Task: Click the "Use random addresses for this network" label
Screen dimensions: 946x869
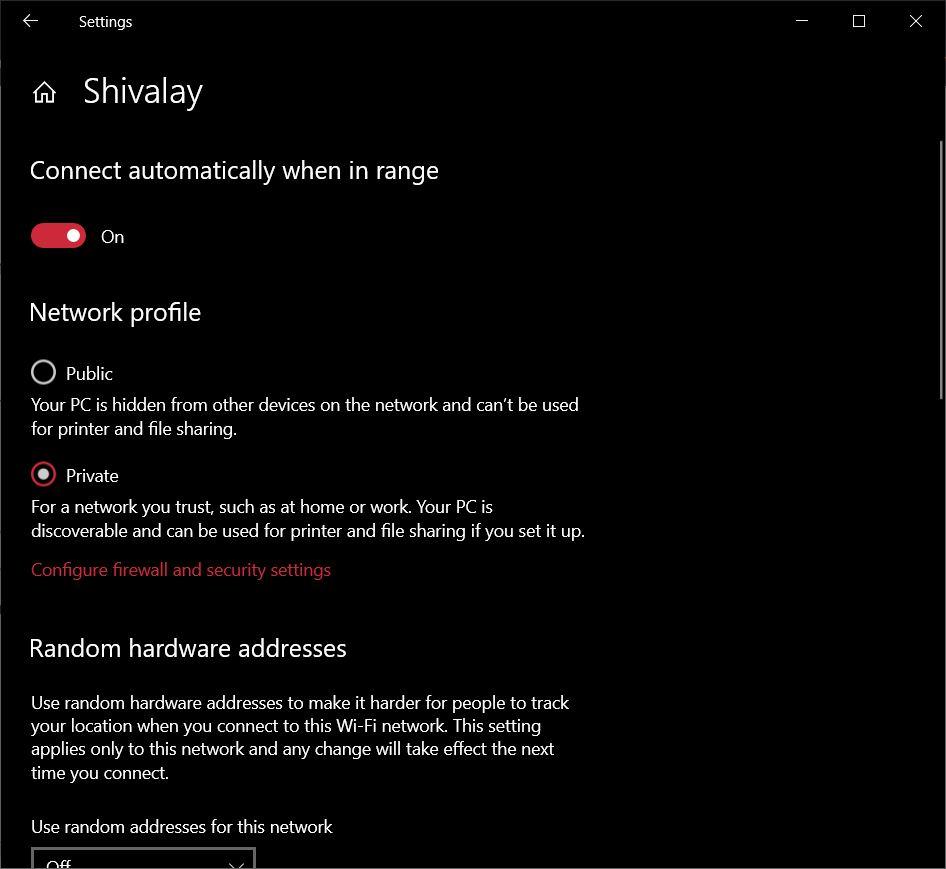Action: tap(181, 827)
